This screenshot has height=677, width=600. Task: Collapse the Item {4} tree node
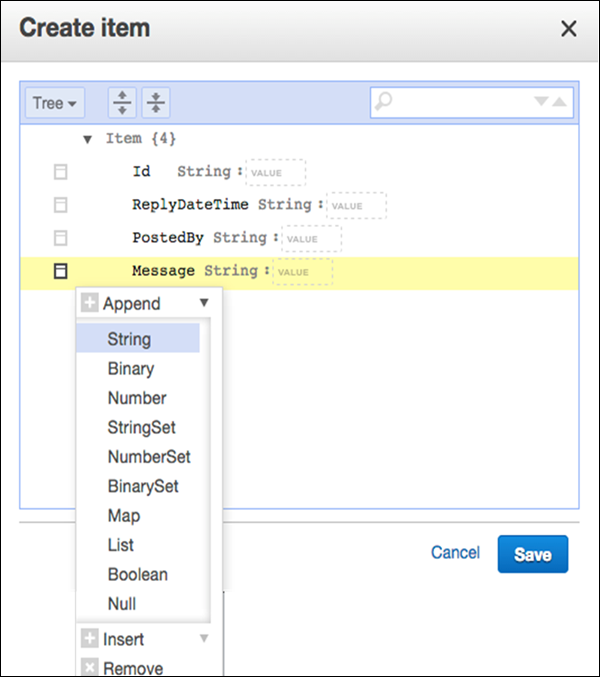tap(88, 139)
